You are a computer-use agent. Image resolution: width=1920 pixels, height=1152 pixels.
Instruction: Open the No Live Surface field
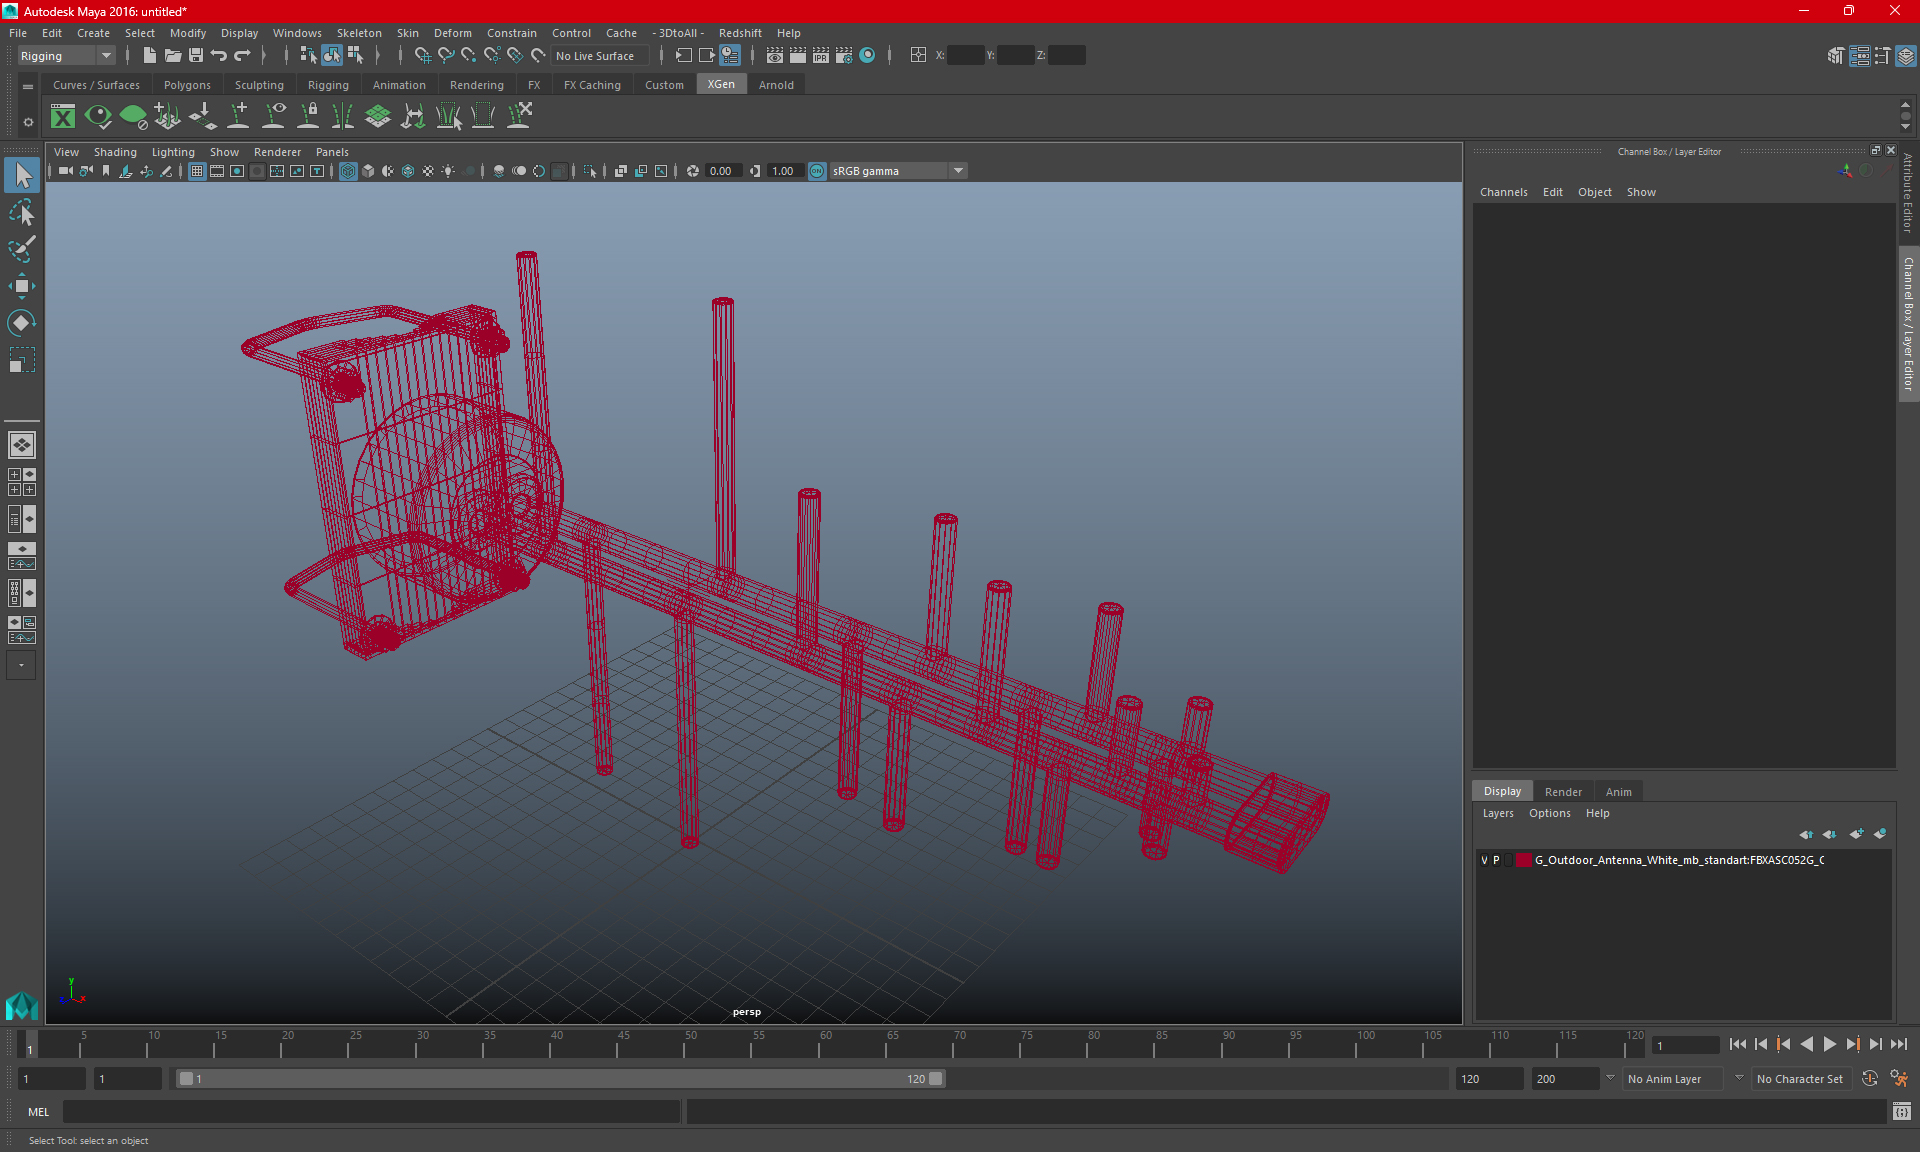pos(600,56)
